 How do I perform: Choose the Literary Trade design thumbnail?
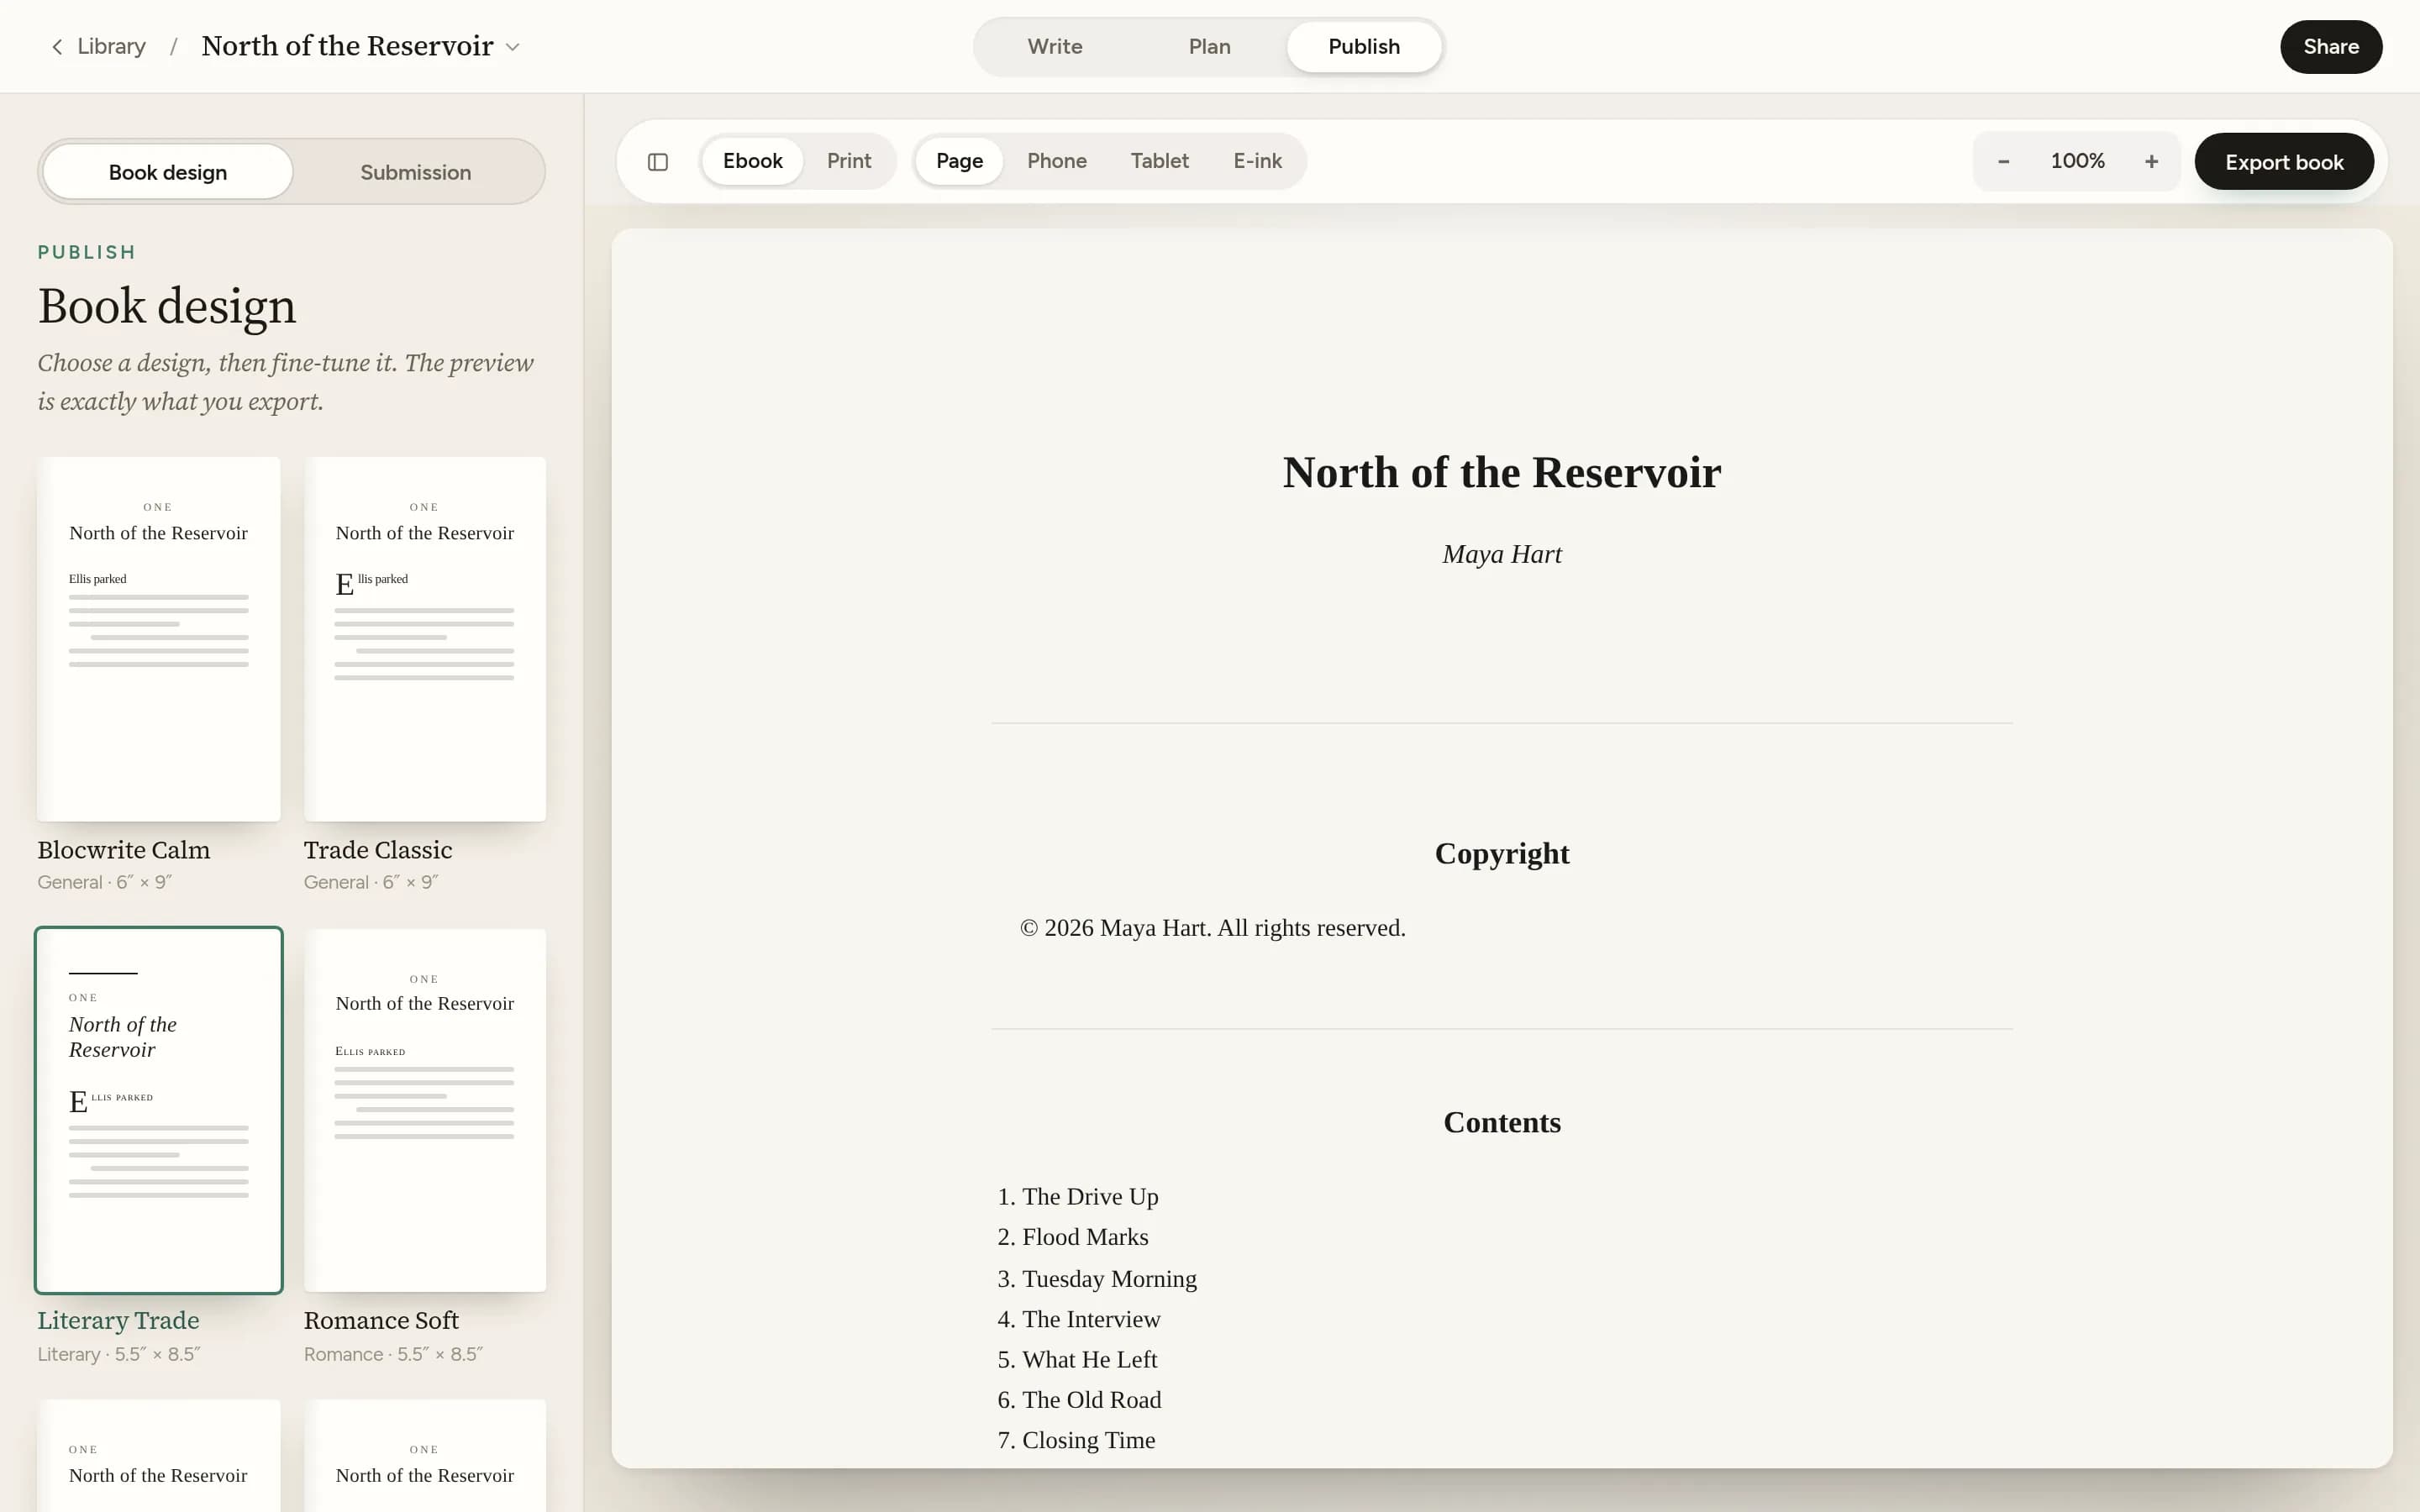(x=158, y=1110)
